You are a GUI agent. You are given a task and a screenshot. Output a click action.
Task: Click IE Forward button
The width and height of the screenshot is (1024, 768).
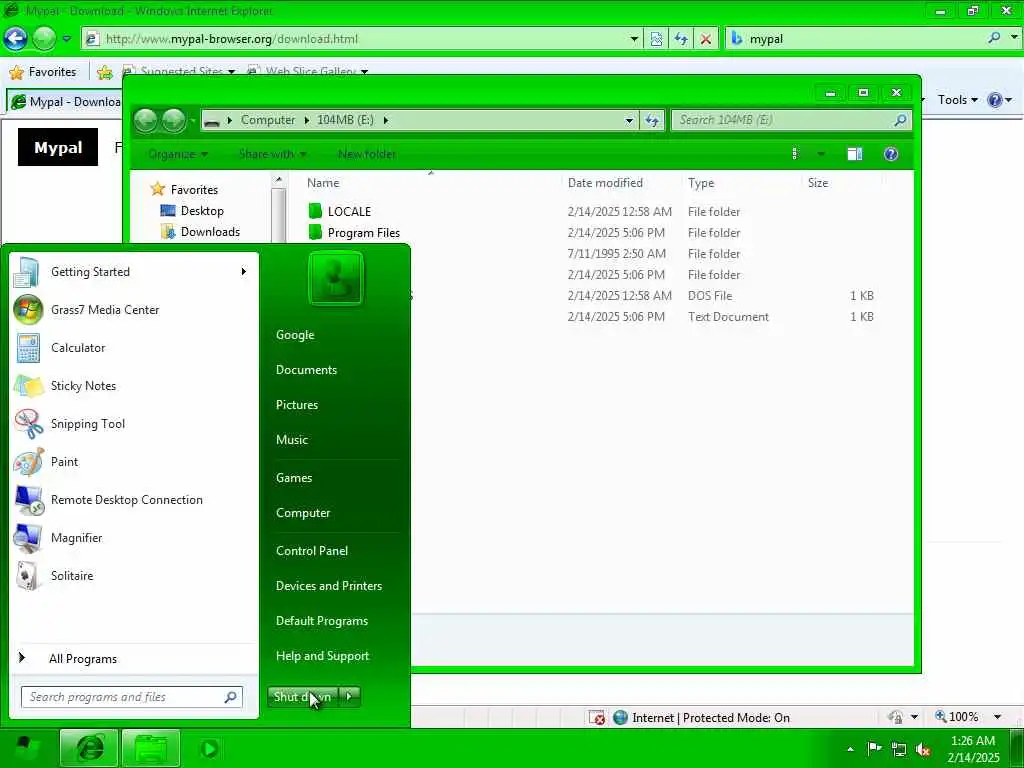point(44,39)
